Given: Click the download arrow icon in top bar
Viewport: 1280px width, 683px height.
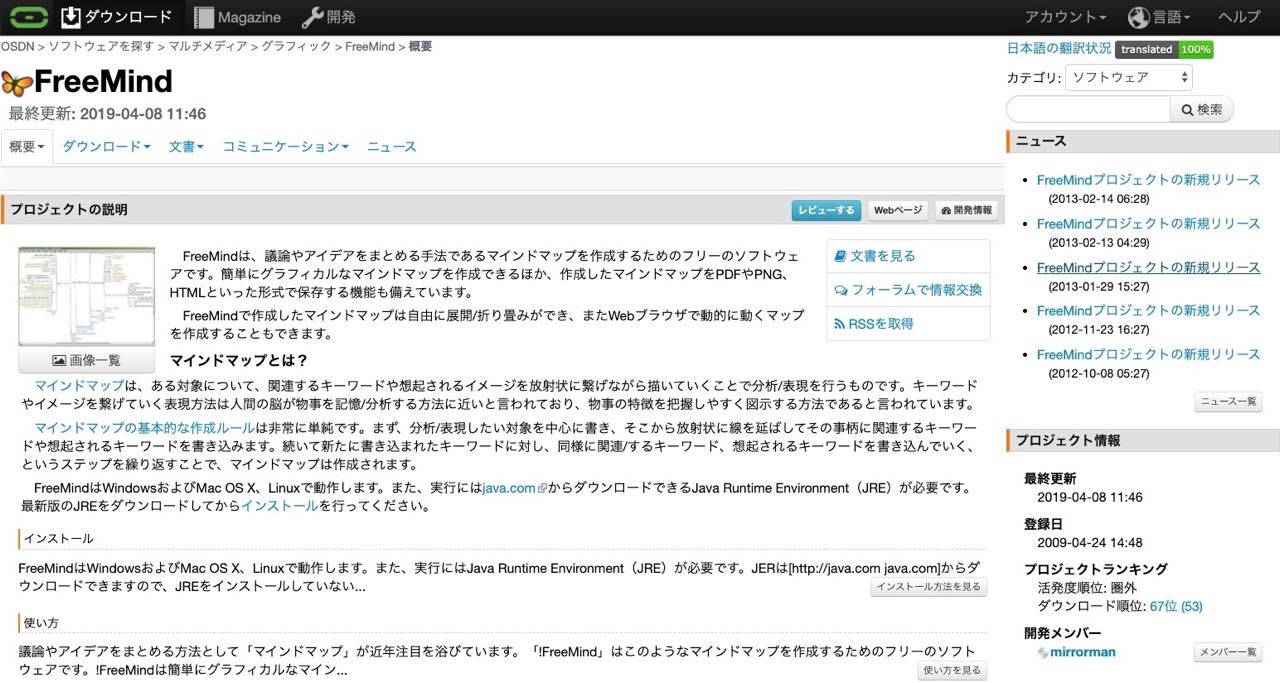Looking at the screenshot, I should click(71, 17).
